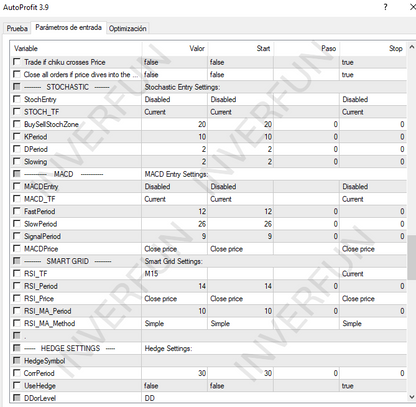The width and height of the screenshot is (416, 407).
Task: Open the Parámetros de entrada tab
Action: point(68,27)
